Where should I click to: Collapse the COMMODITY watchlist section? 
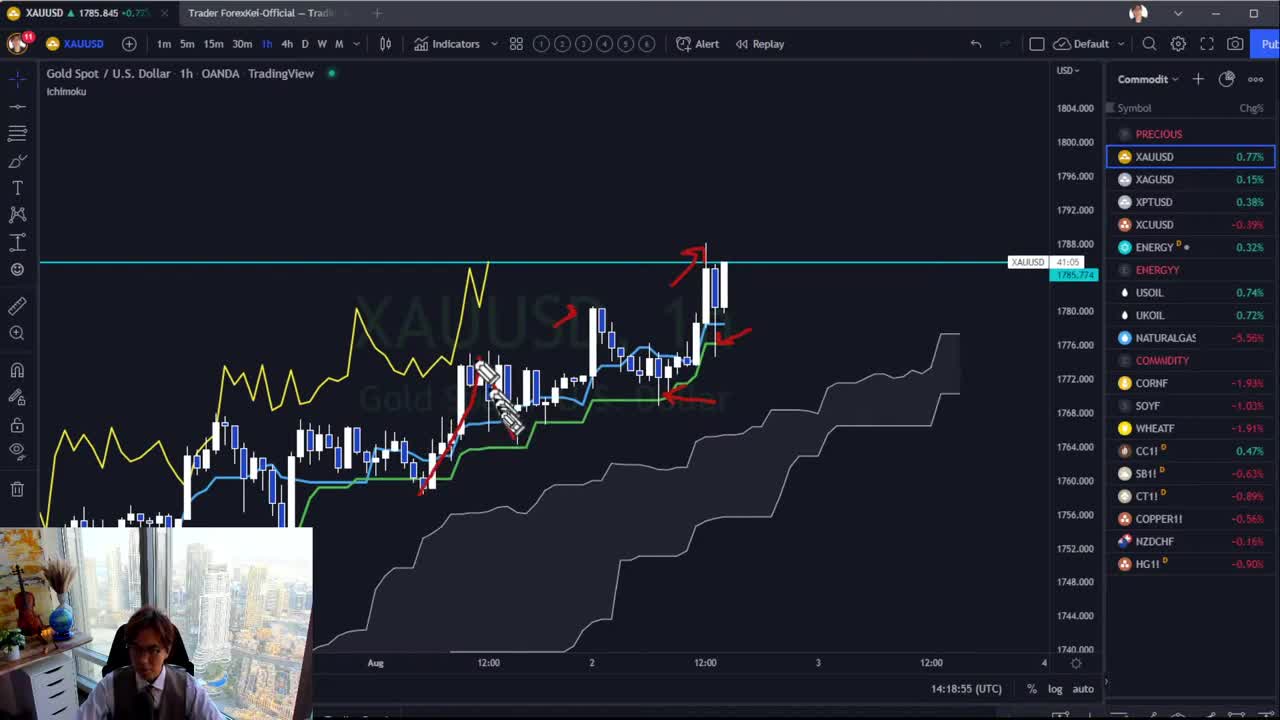(x=1162, y=360)
